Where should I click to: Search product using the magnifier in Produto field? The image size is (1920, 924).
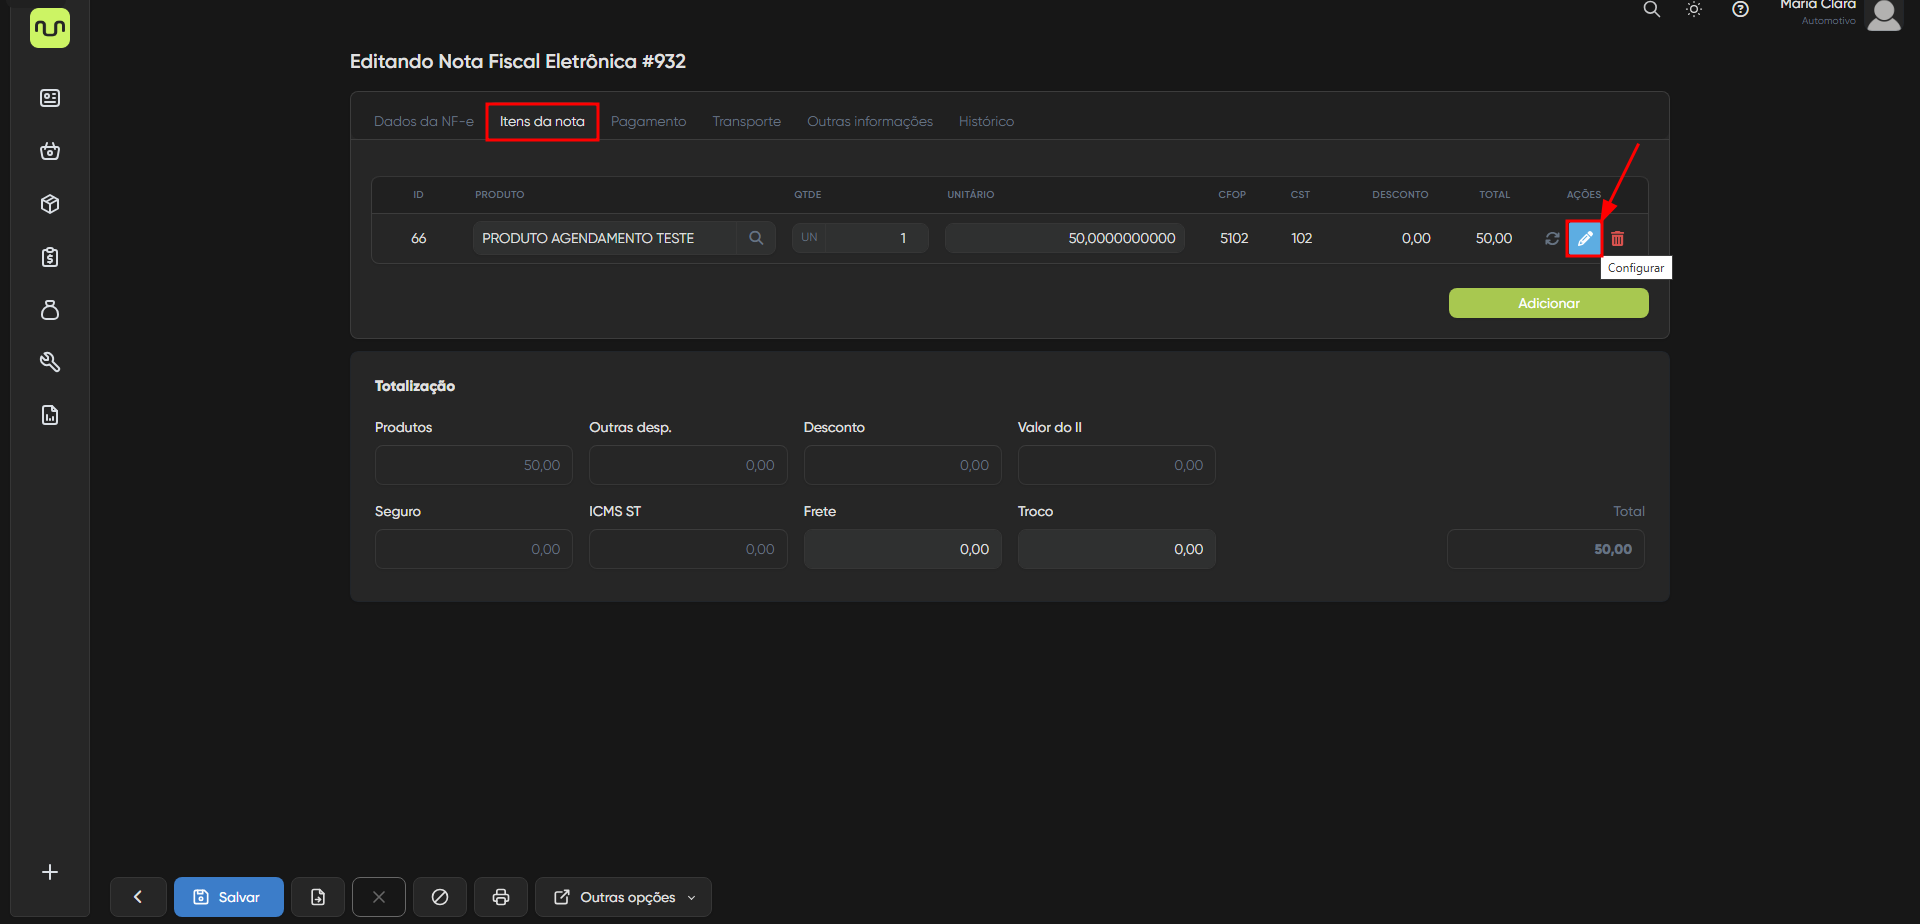click(x=756, y=238)
